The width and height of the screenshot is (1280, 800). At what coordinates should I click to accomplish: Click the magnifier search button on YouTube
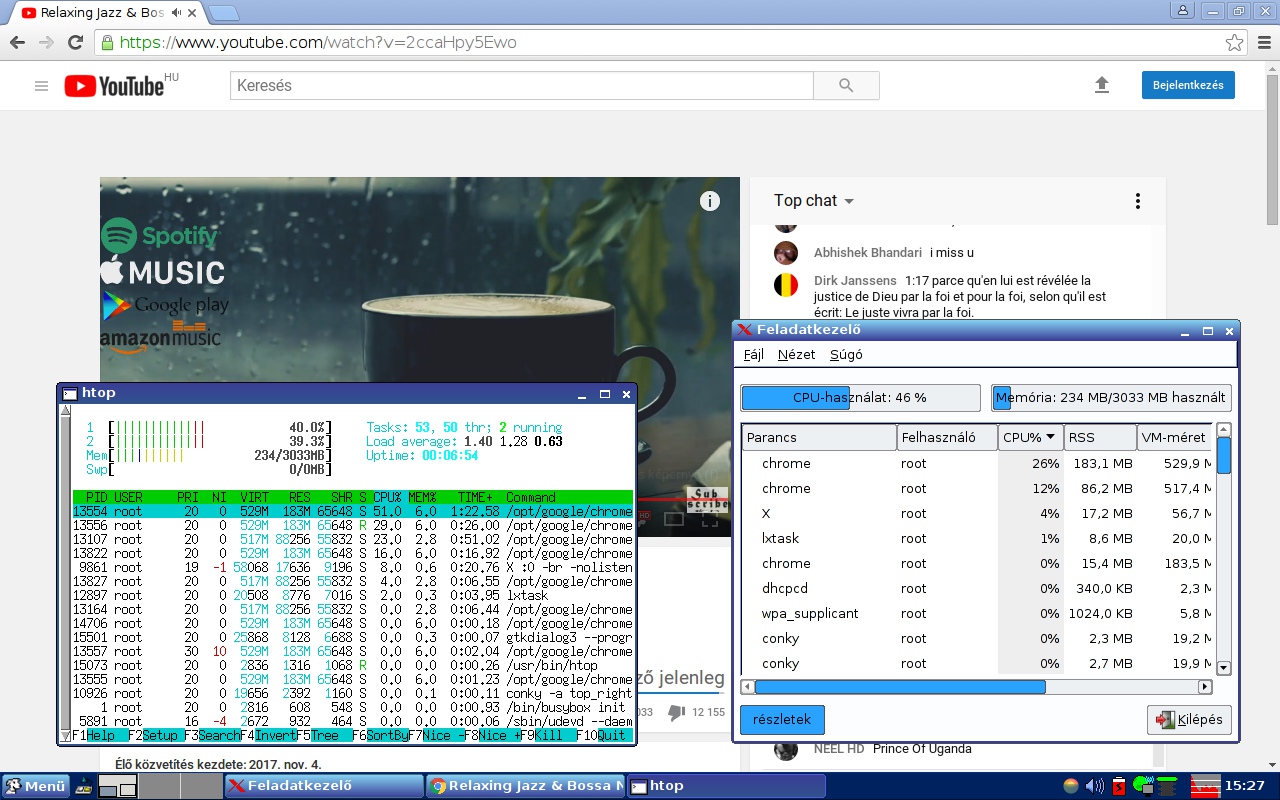tap(846, 86)
